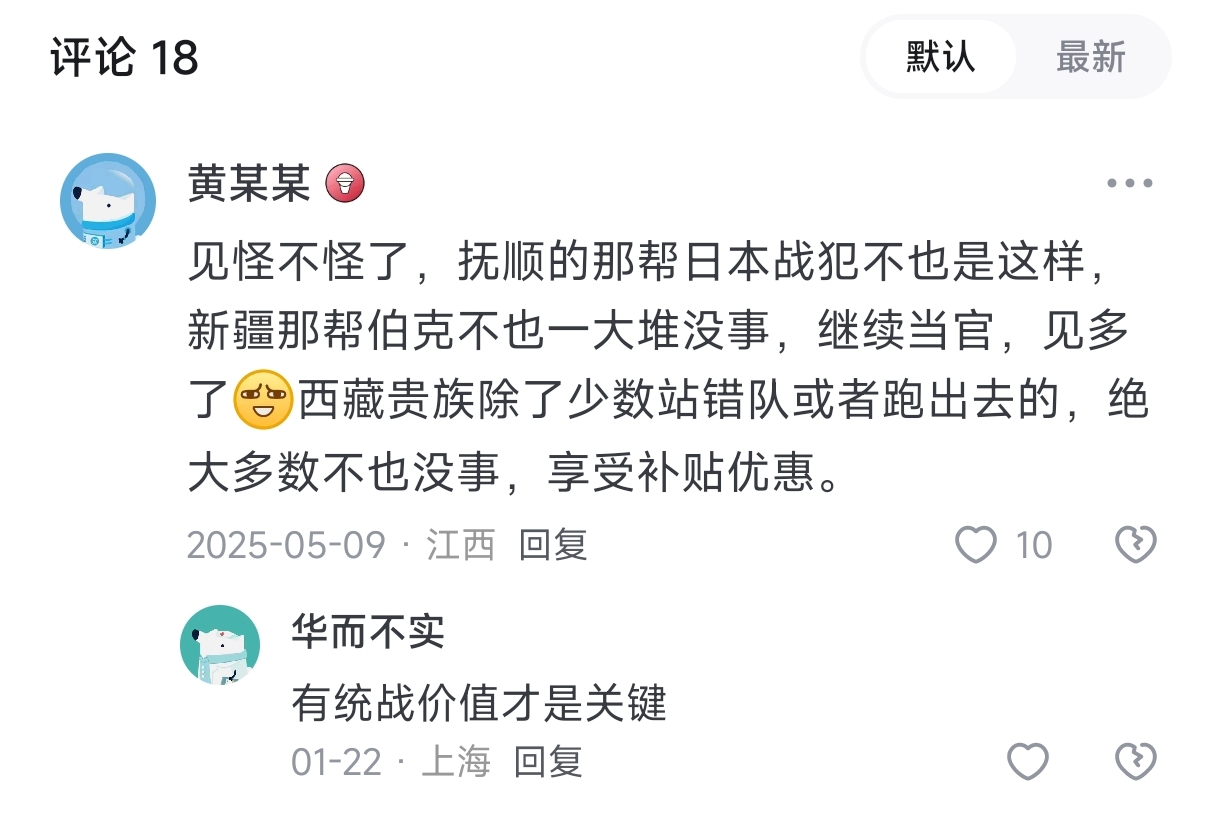Select comment text starting with 见怪不怪了
Screen dimensions: 1220x813
(x=668, y=367)
